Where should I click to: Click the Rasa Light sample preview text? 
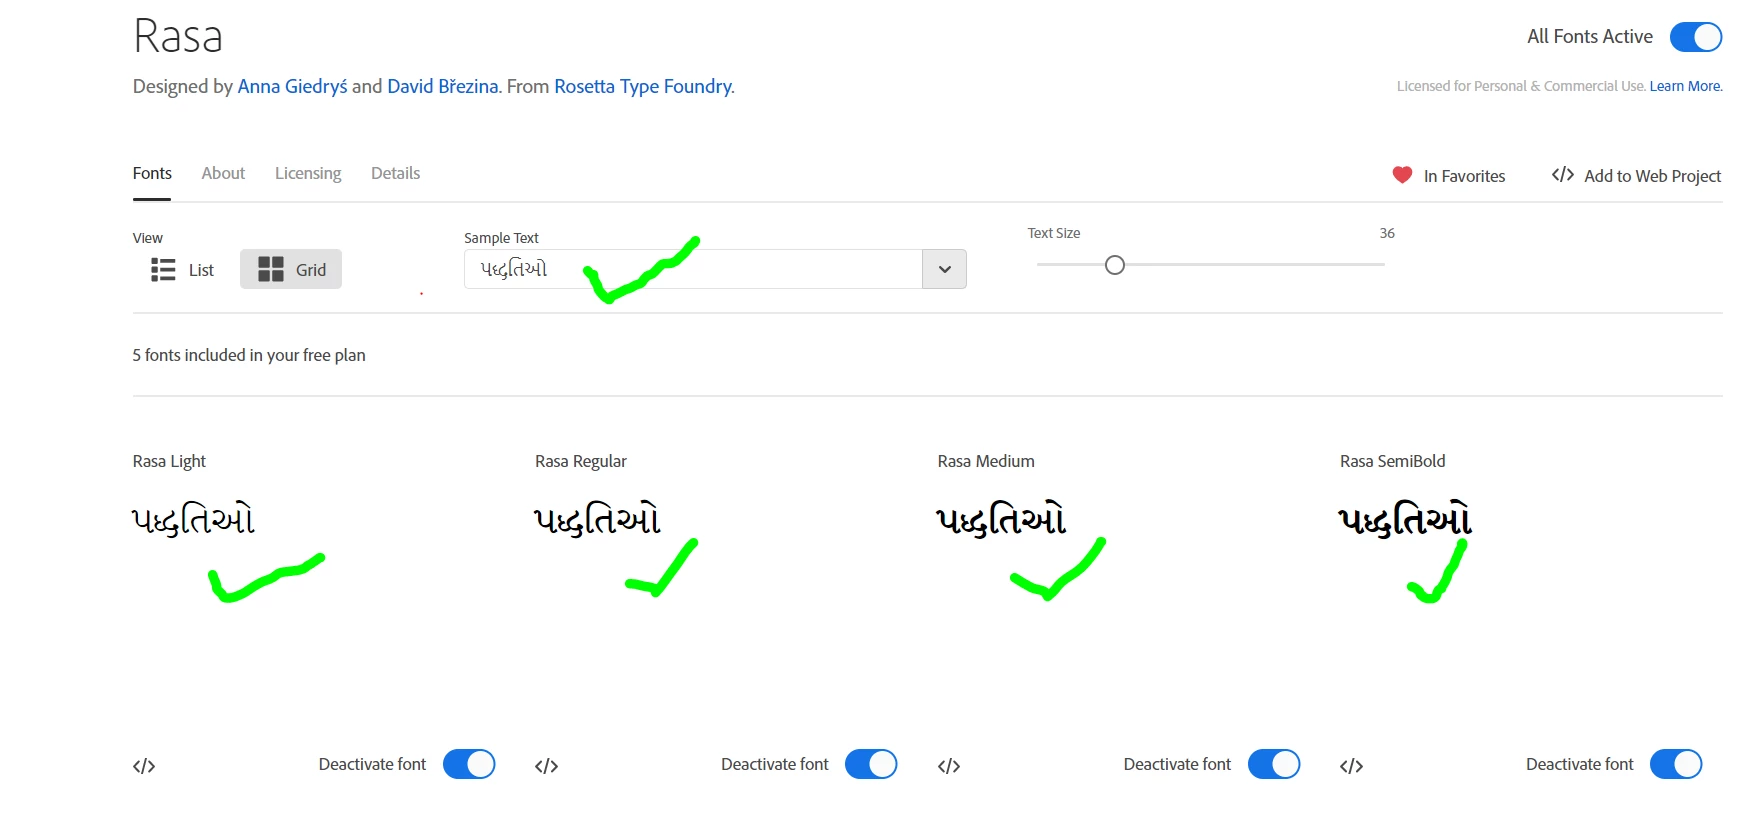[x=194, y=519]
